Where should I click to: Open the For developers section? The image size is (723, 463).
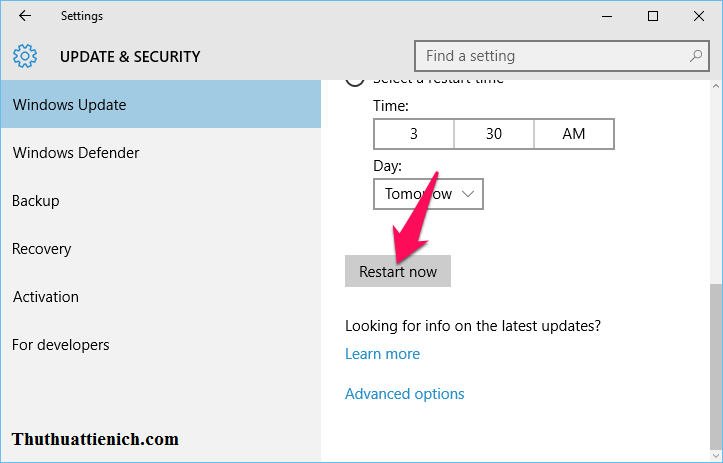click(x=61, y=345)
